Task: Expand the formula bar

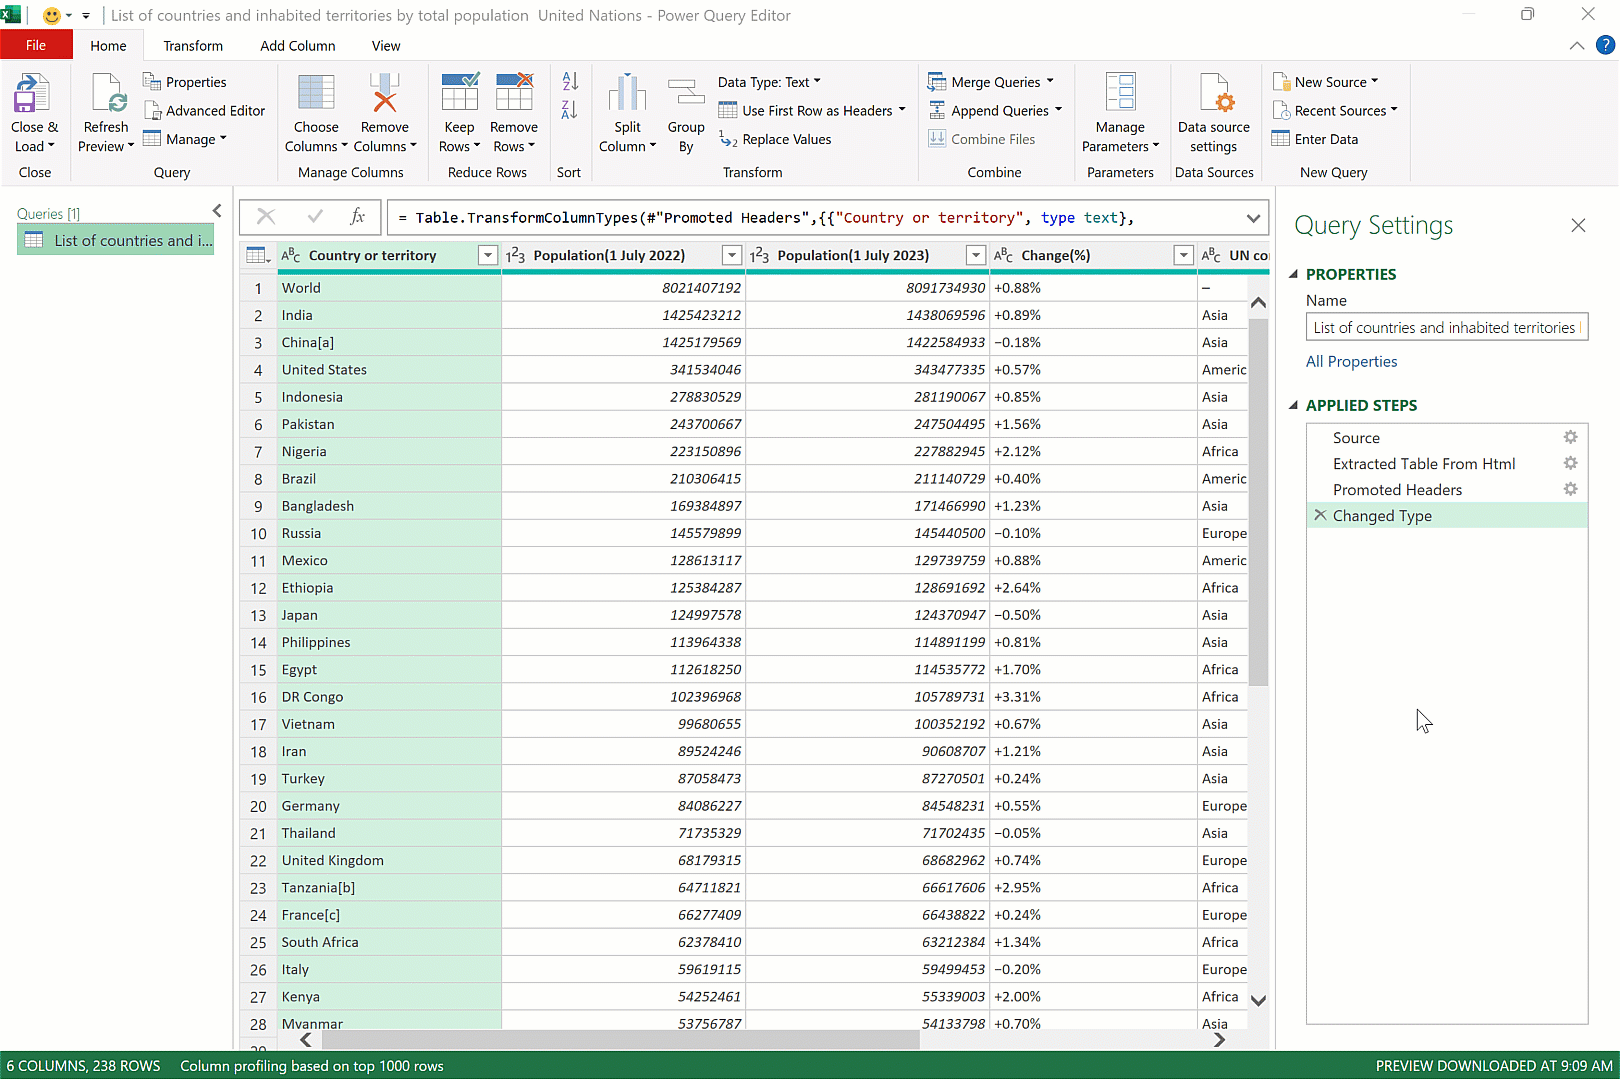Action: tap(1253, 218)
